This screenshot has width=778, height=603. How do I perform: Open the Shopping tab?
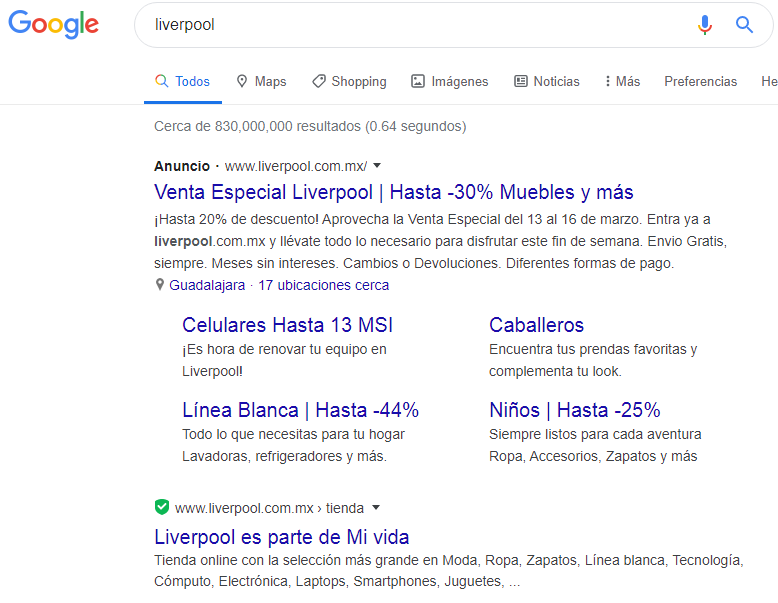(x=349, y=81)
